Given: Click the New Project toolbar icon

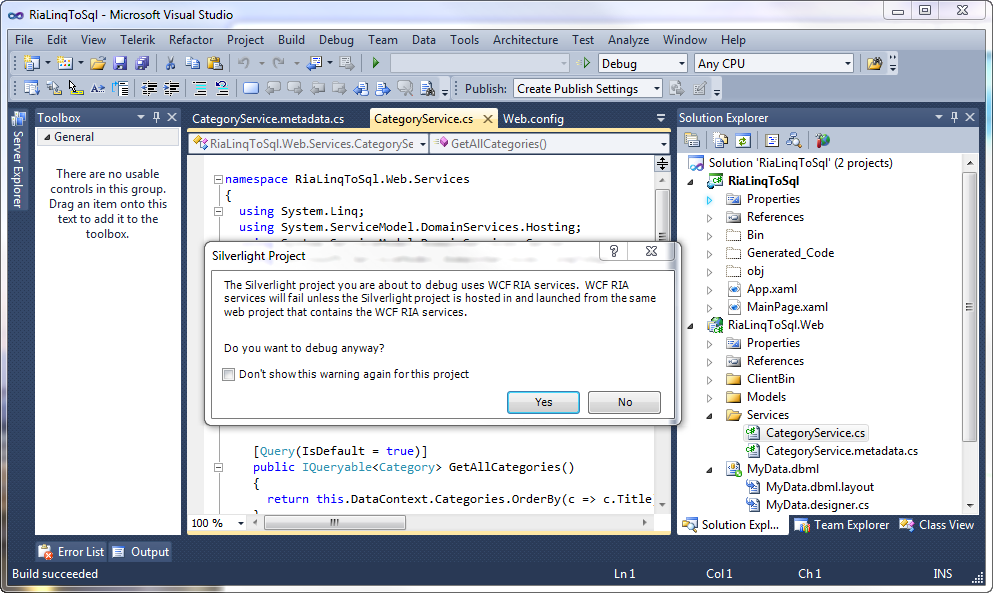Looking at the screenshot, I should tap(32, 63).
